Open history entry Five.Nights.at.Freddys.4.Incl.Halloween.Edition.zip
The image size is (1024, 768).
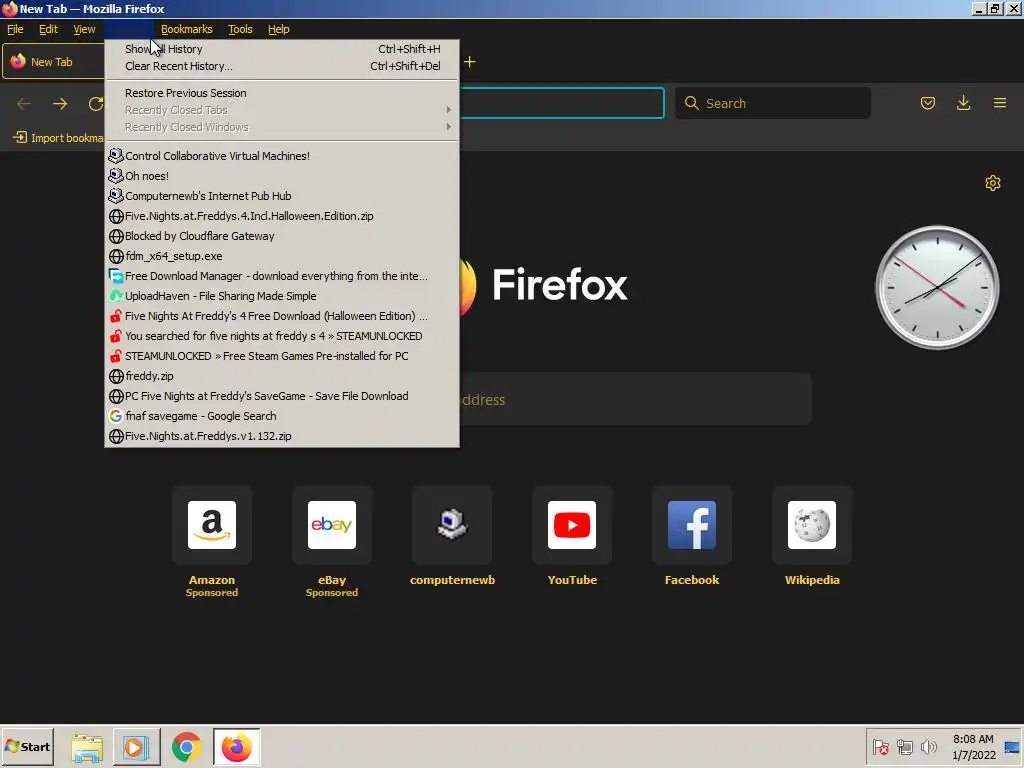[x=282, y=216]
